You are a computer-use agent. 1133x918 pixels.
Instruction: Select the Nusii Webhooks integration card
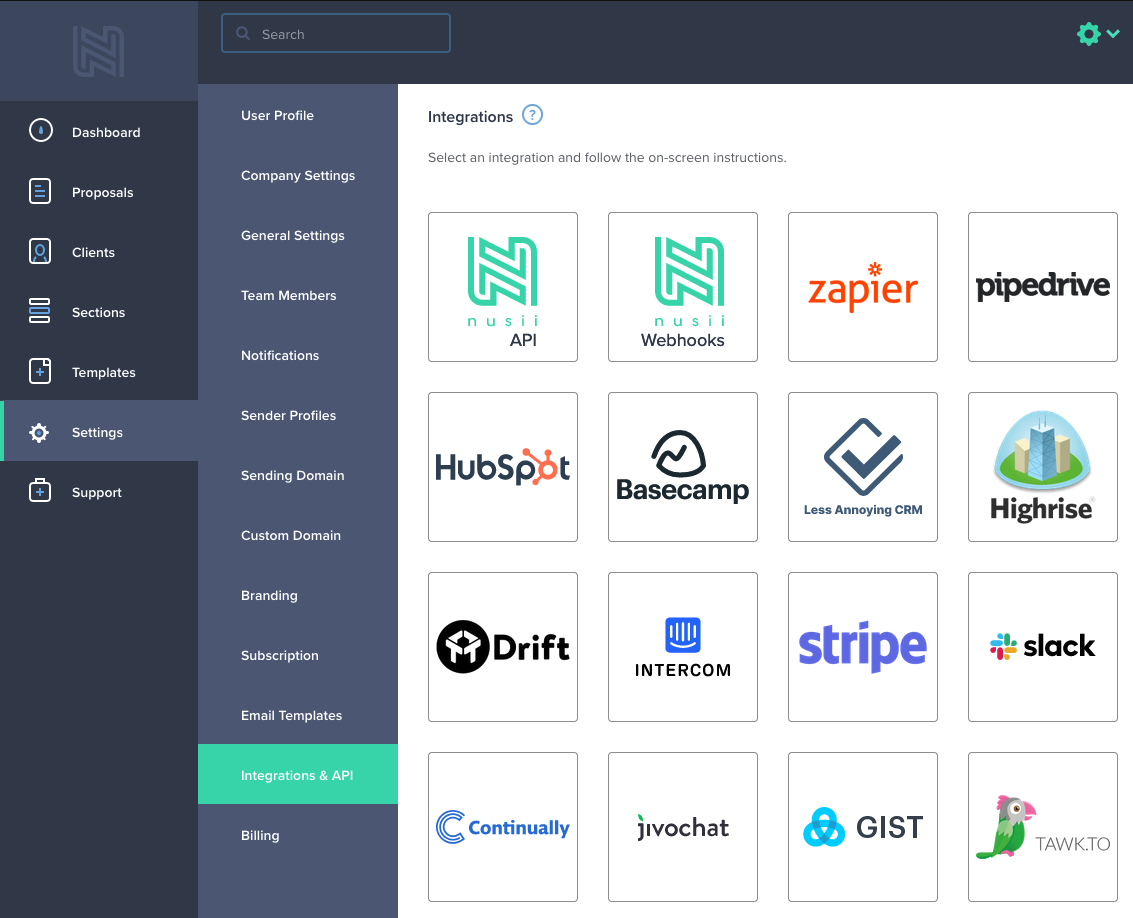(683, 287)
